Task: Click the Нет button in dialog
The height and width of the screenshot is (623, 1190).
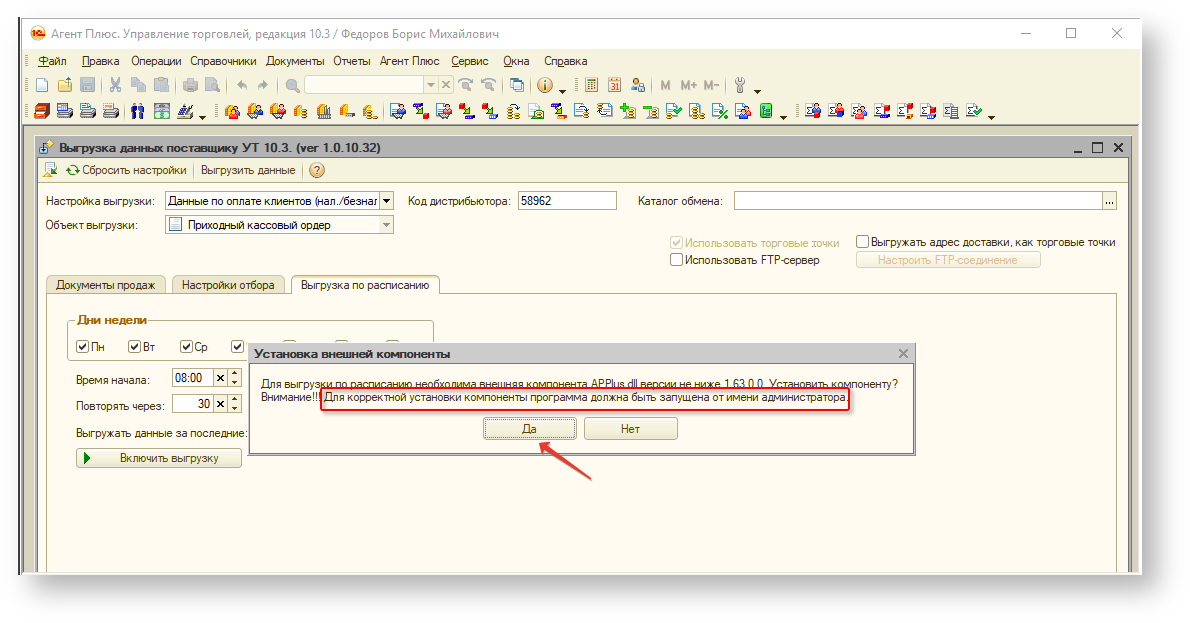Action: point(630,429)
